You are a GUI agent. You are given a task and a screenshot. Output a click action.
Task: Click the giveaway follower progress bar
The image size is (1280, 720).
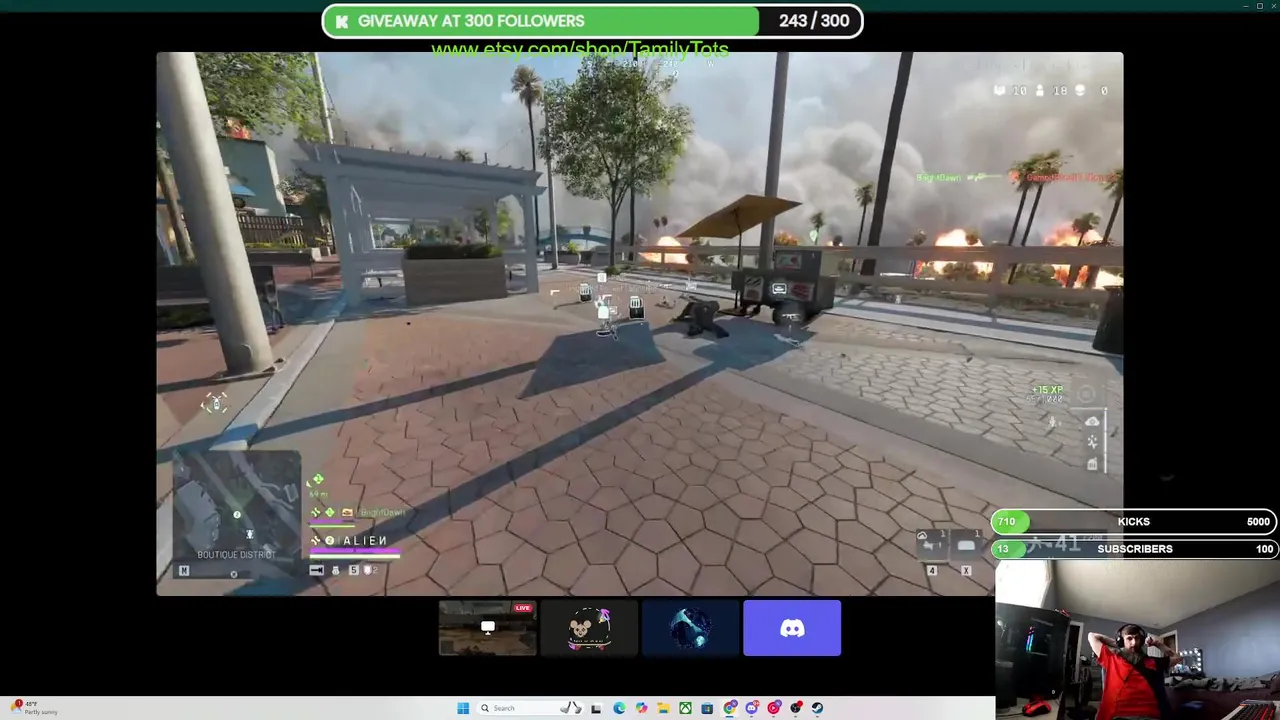(x=592, y=21)
